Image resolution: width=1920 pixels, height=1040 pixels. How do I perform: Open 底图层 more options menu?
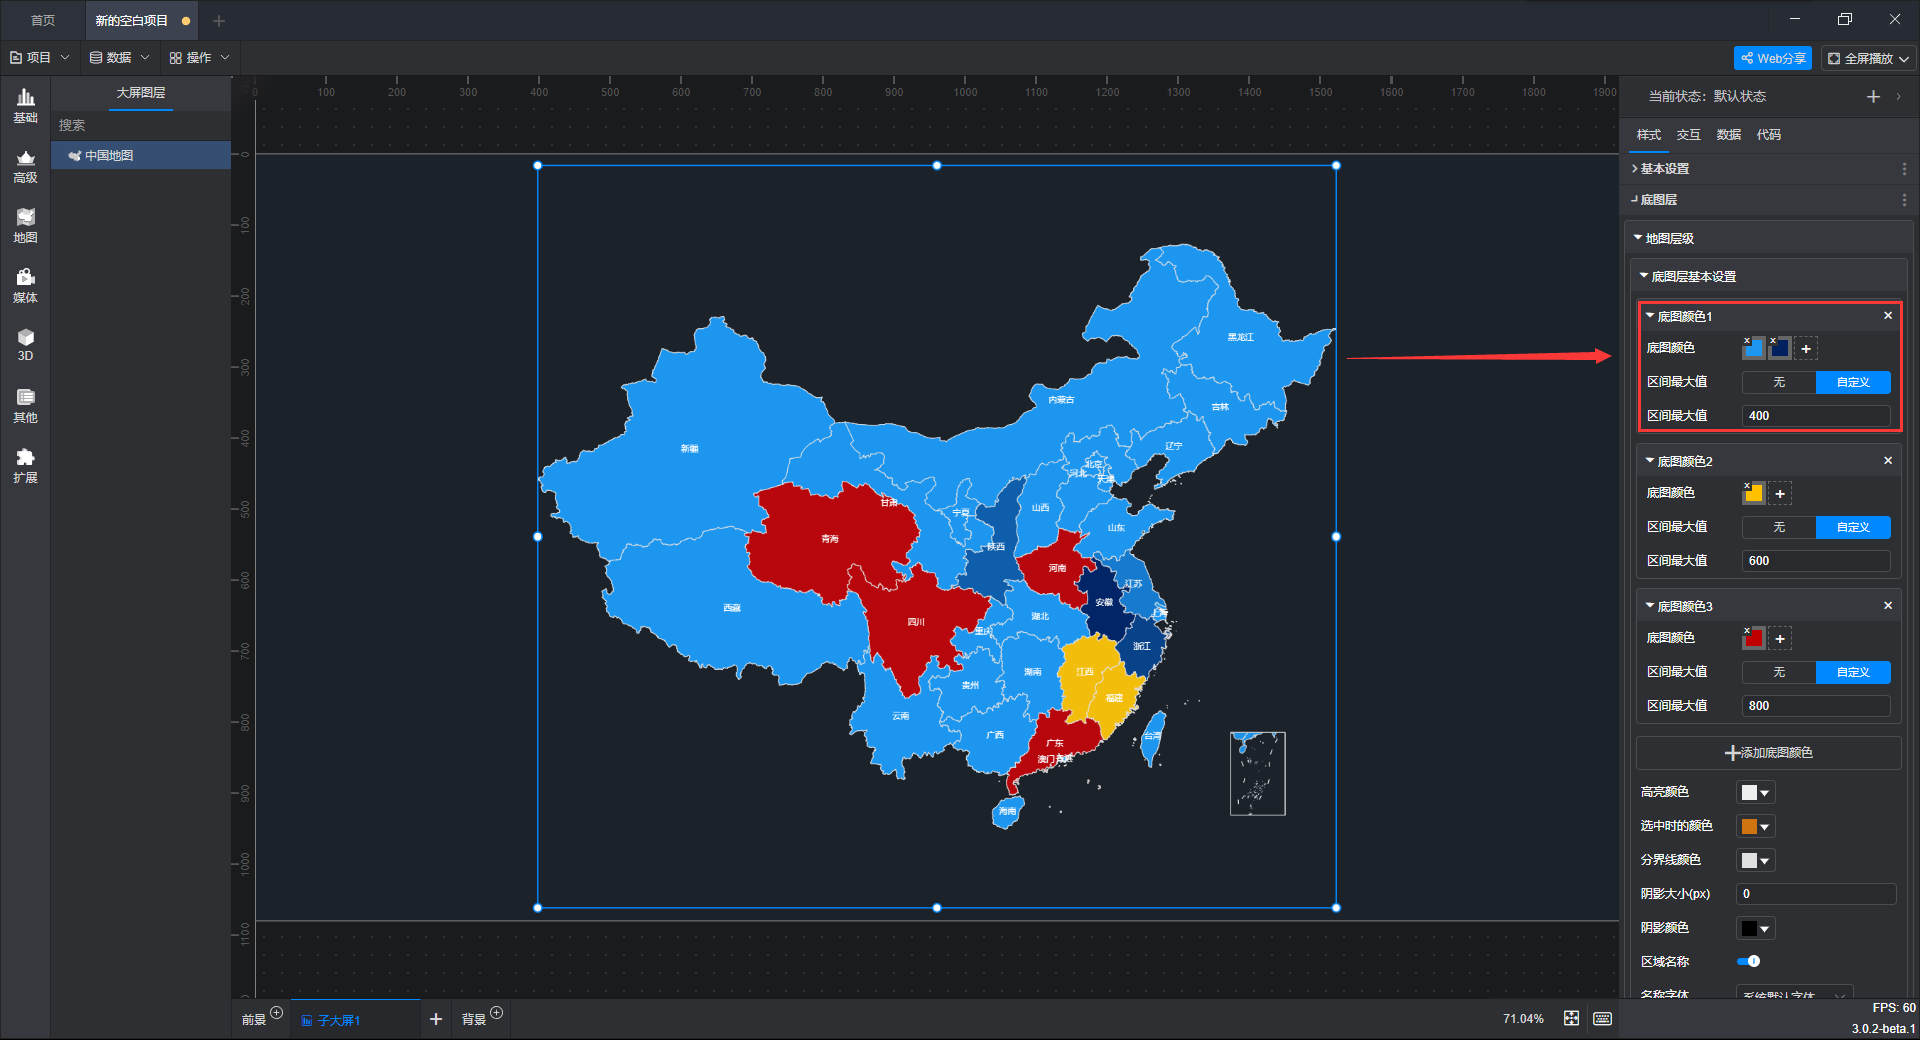pos(1904,200)
